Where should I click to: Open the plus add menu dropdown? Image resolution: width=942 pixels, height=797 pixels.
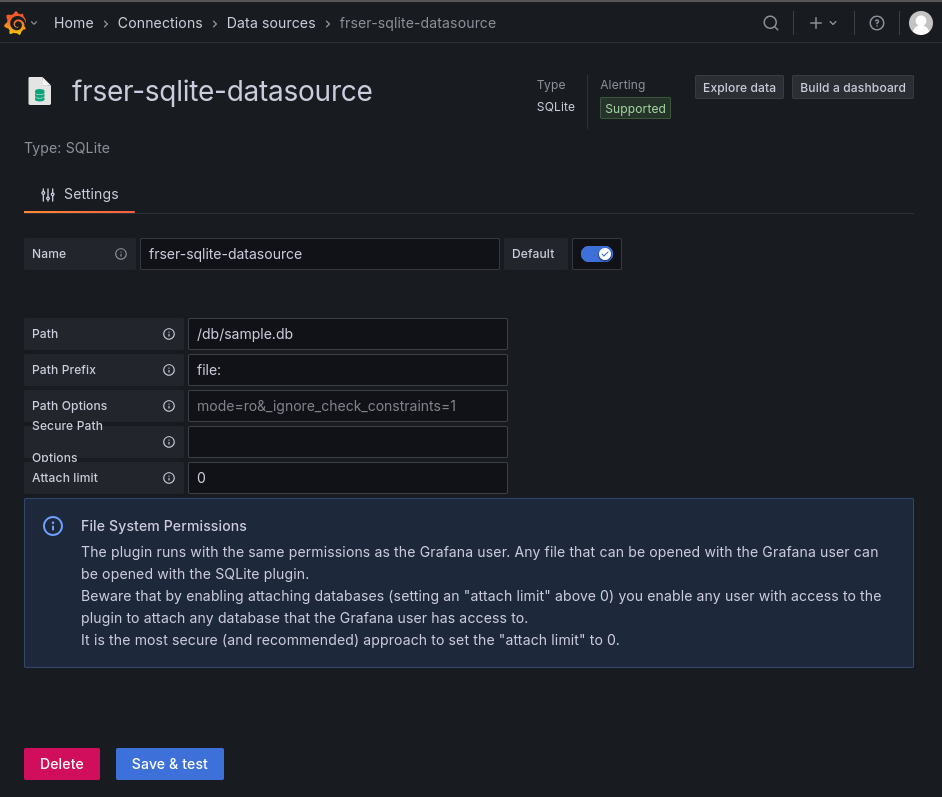click(x=822, y=22)
